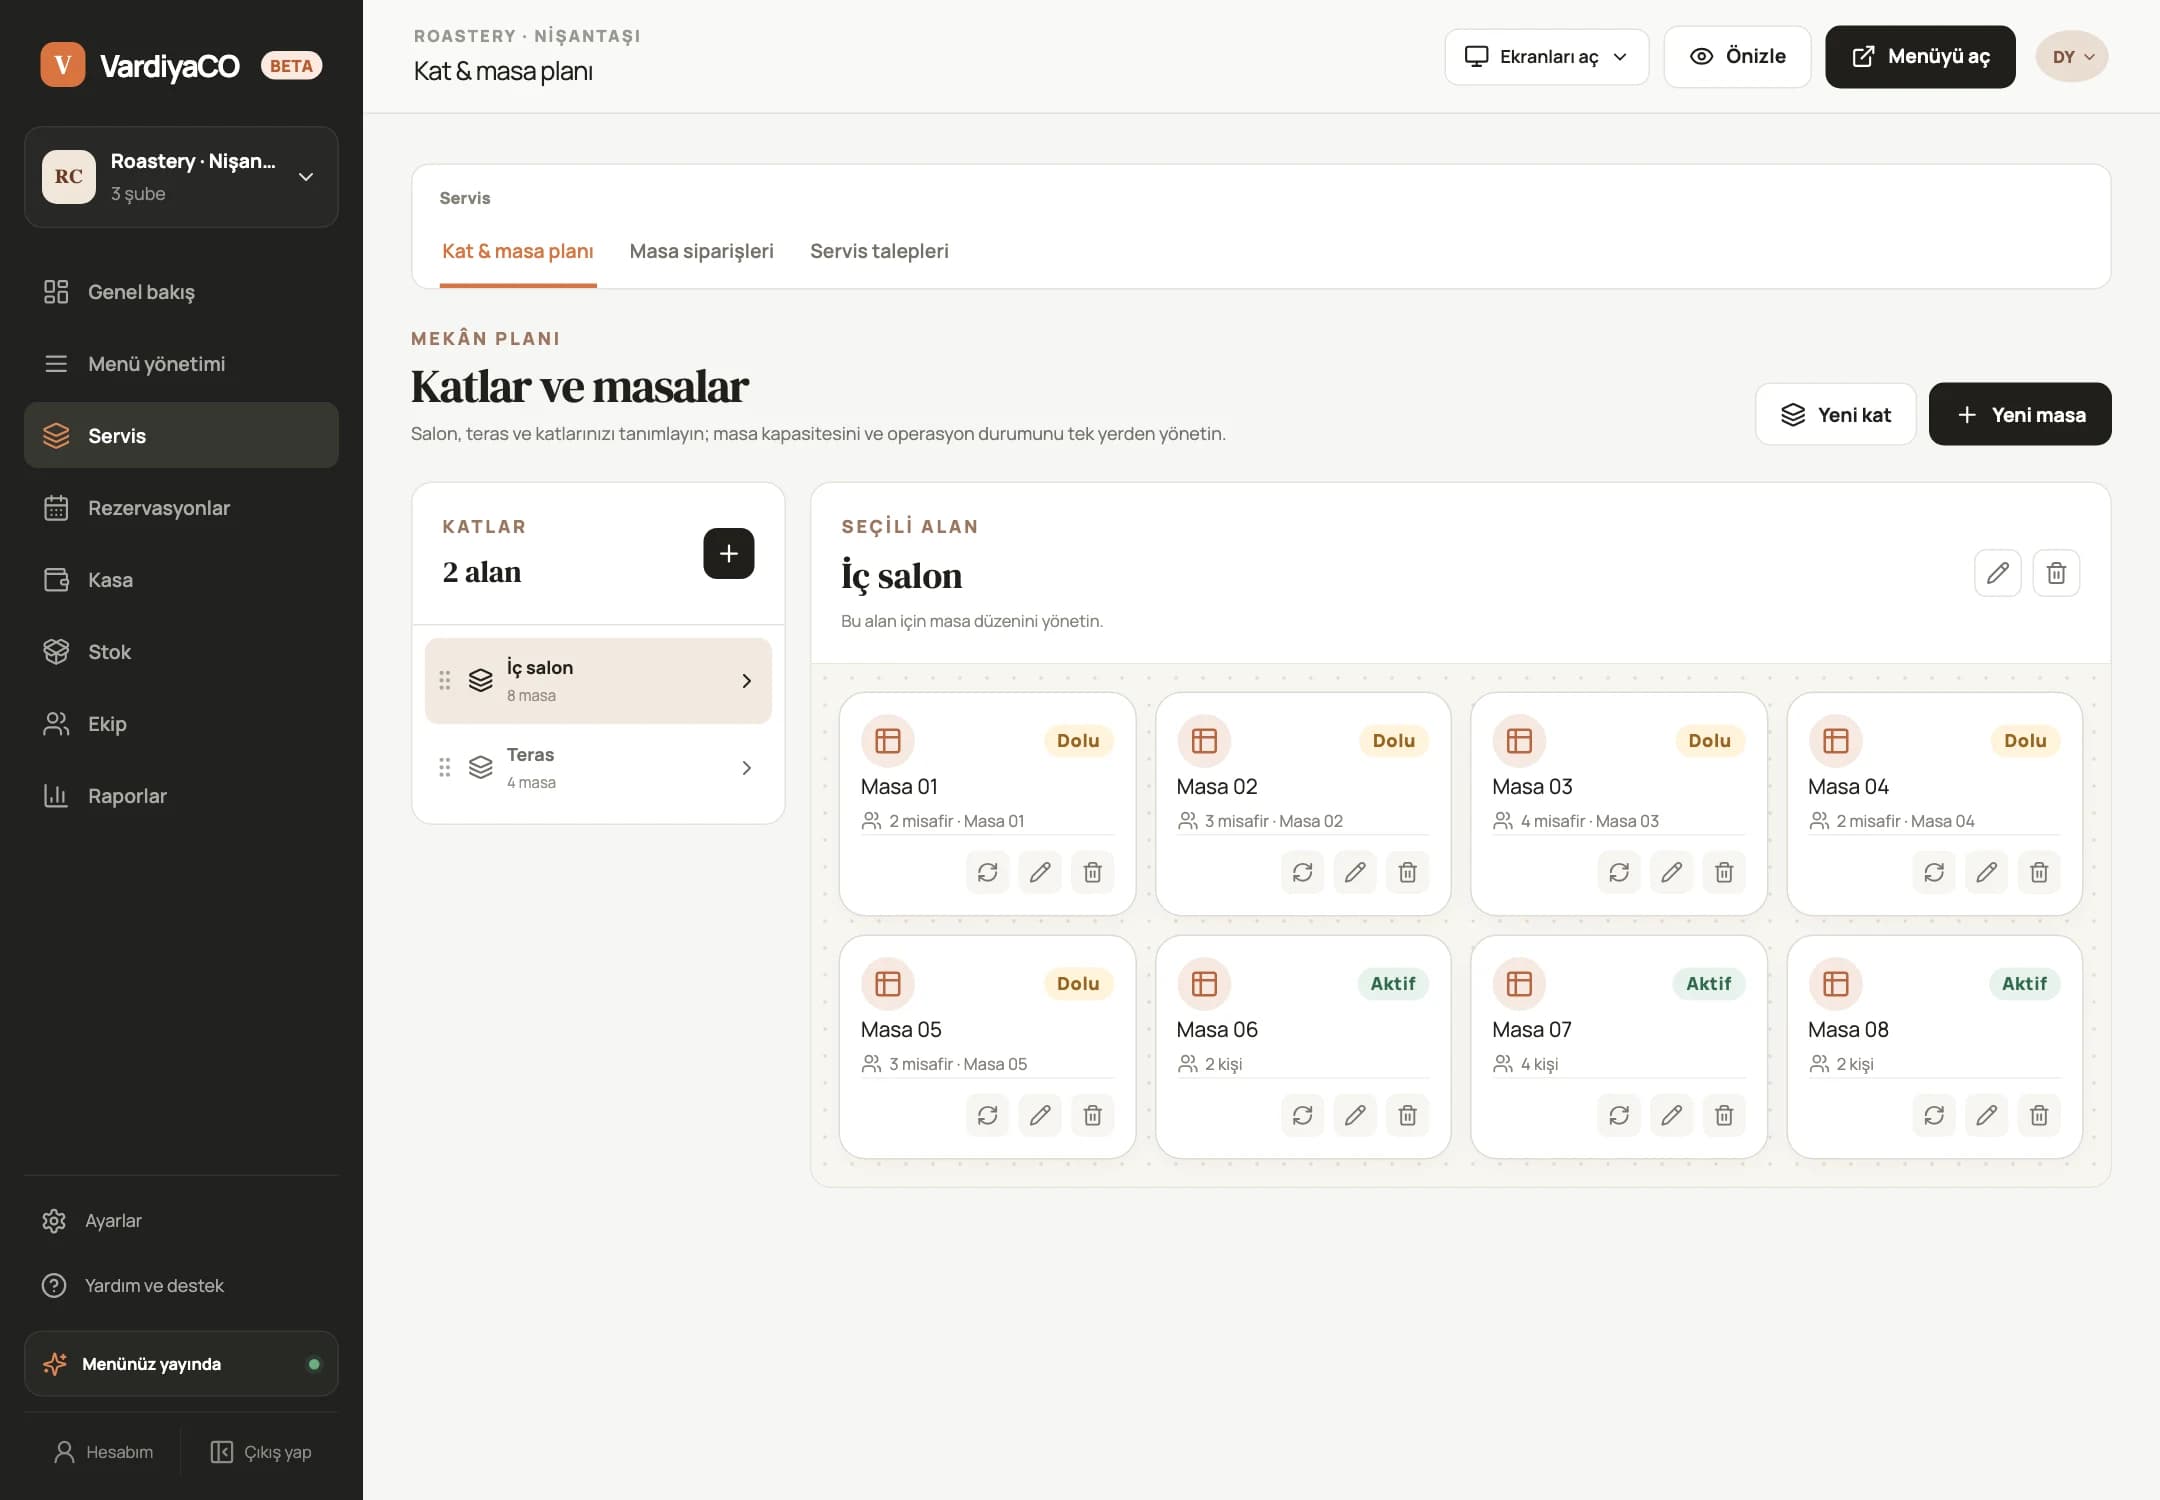Open the Ekip section
2160x1500 pixels.
point(181,724)
